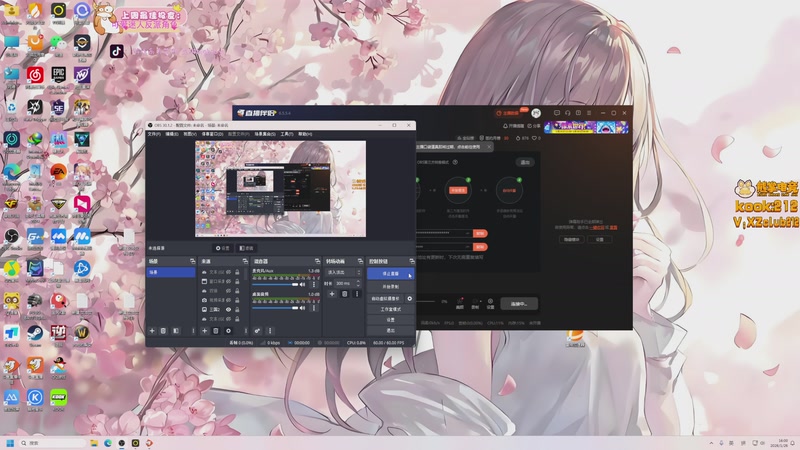This screenshot has height=450, width=800.
Task: Open hamburger menu in streaming companion title bar
Action: 589,113
